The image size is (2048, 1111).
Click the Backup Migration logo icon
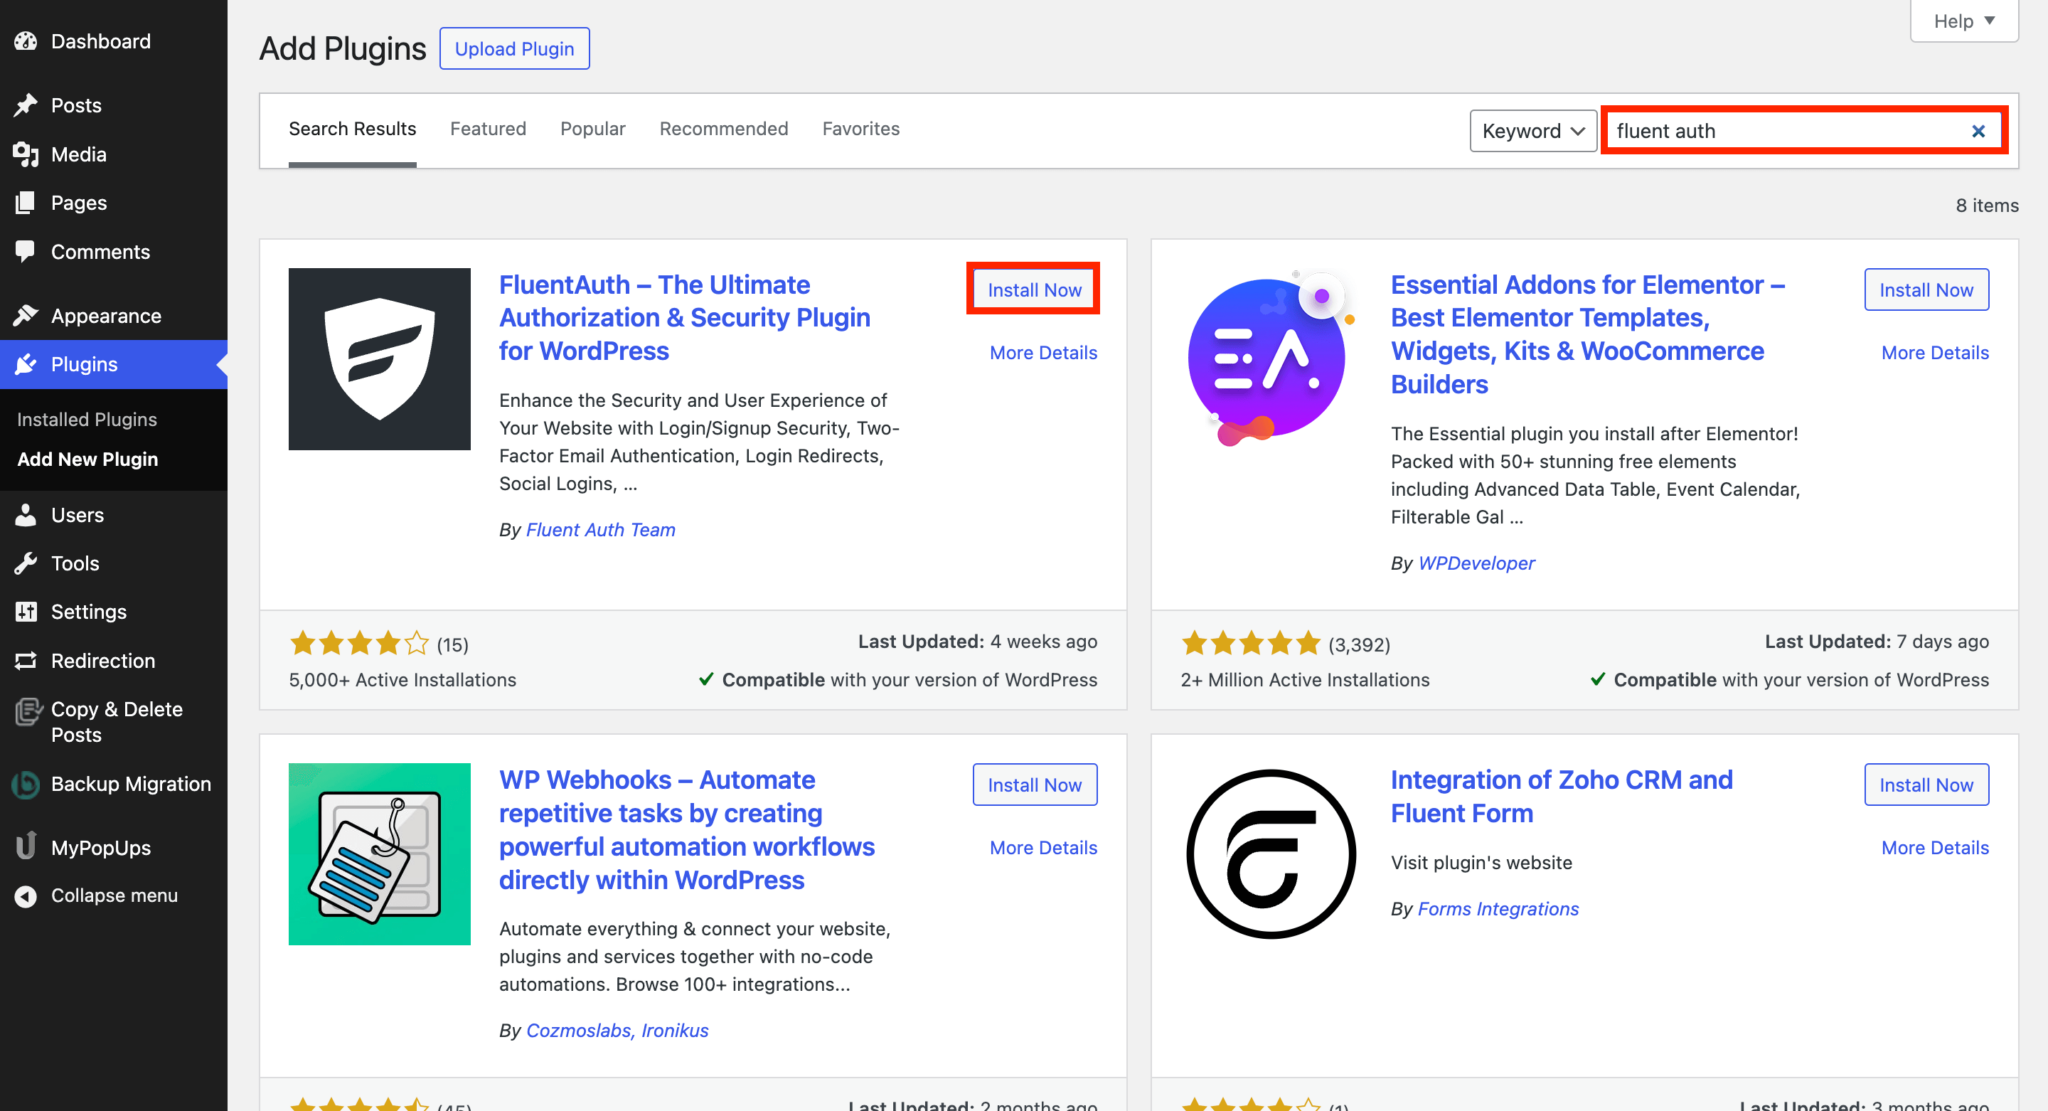coord(26,785)
